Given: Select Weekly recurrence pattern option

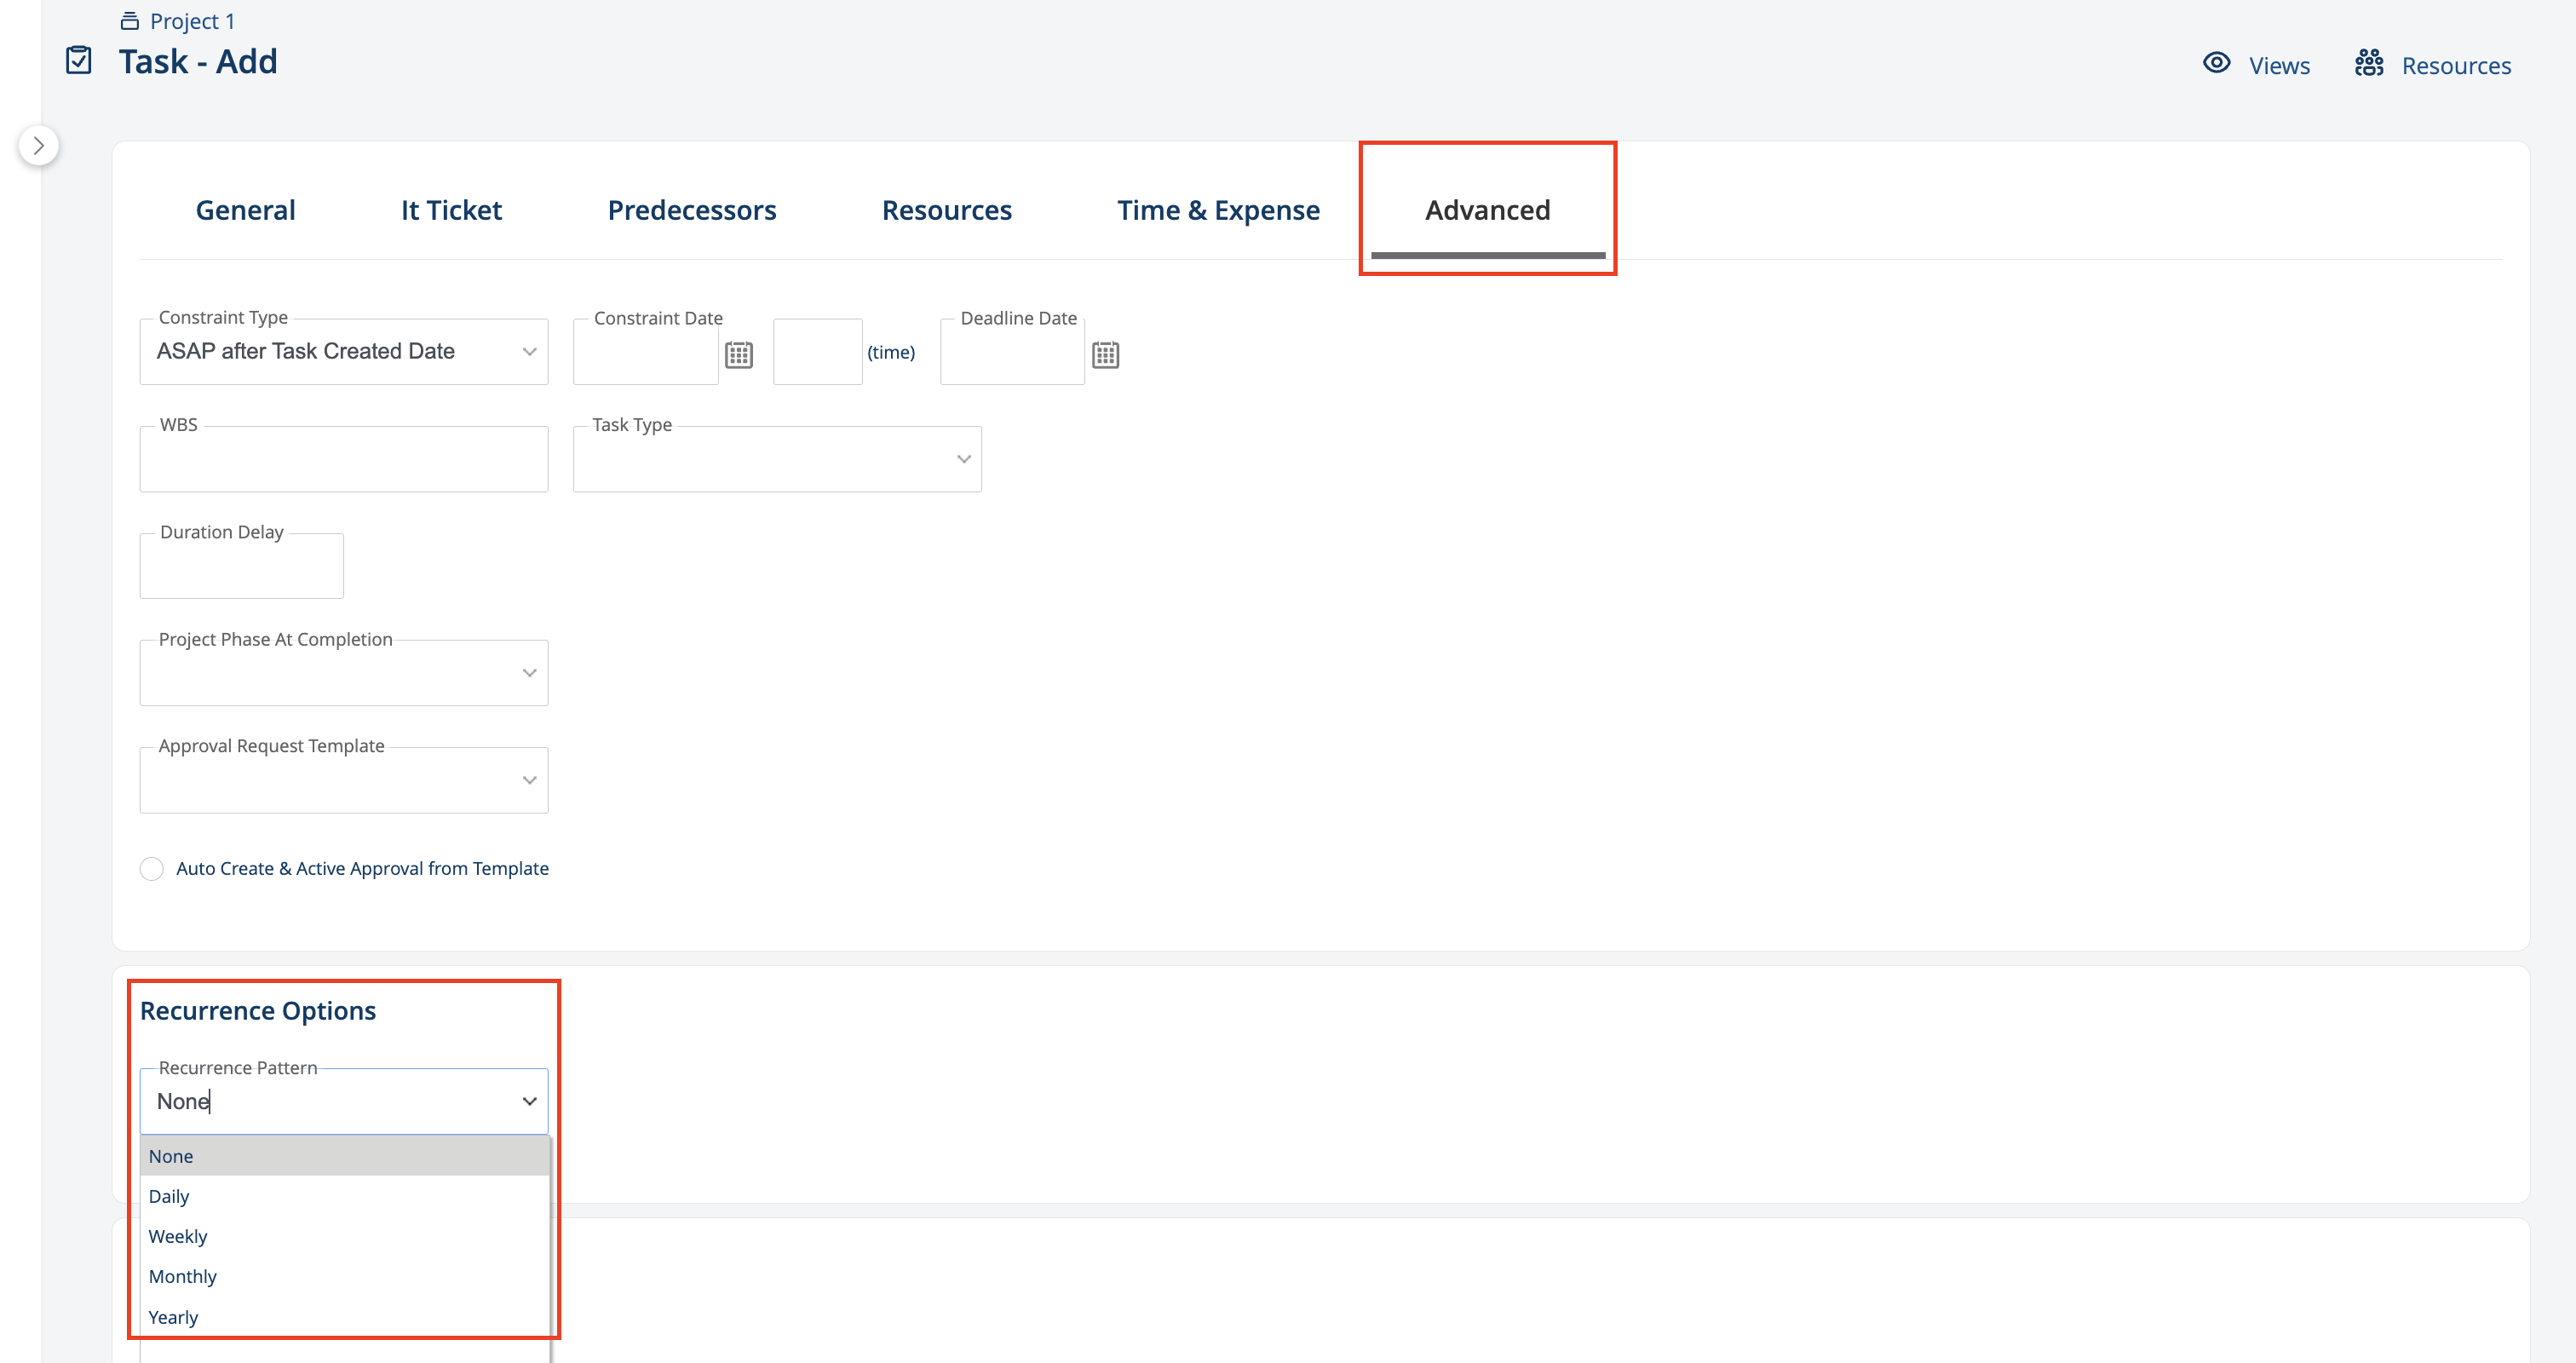Looking at the screenshot, I should 178,1236.
